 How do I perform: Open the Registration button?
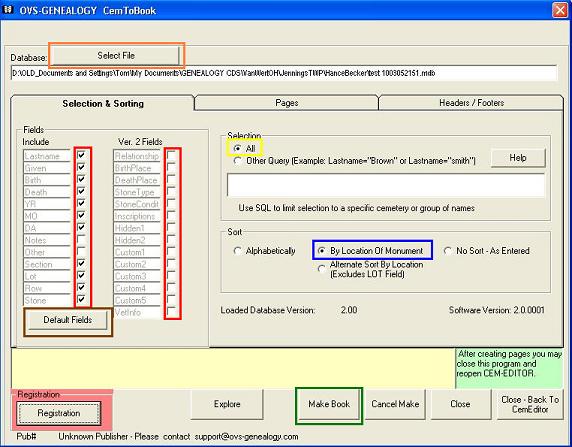59,413
